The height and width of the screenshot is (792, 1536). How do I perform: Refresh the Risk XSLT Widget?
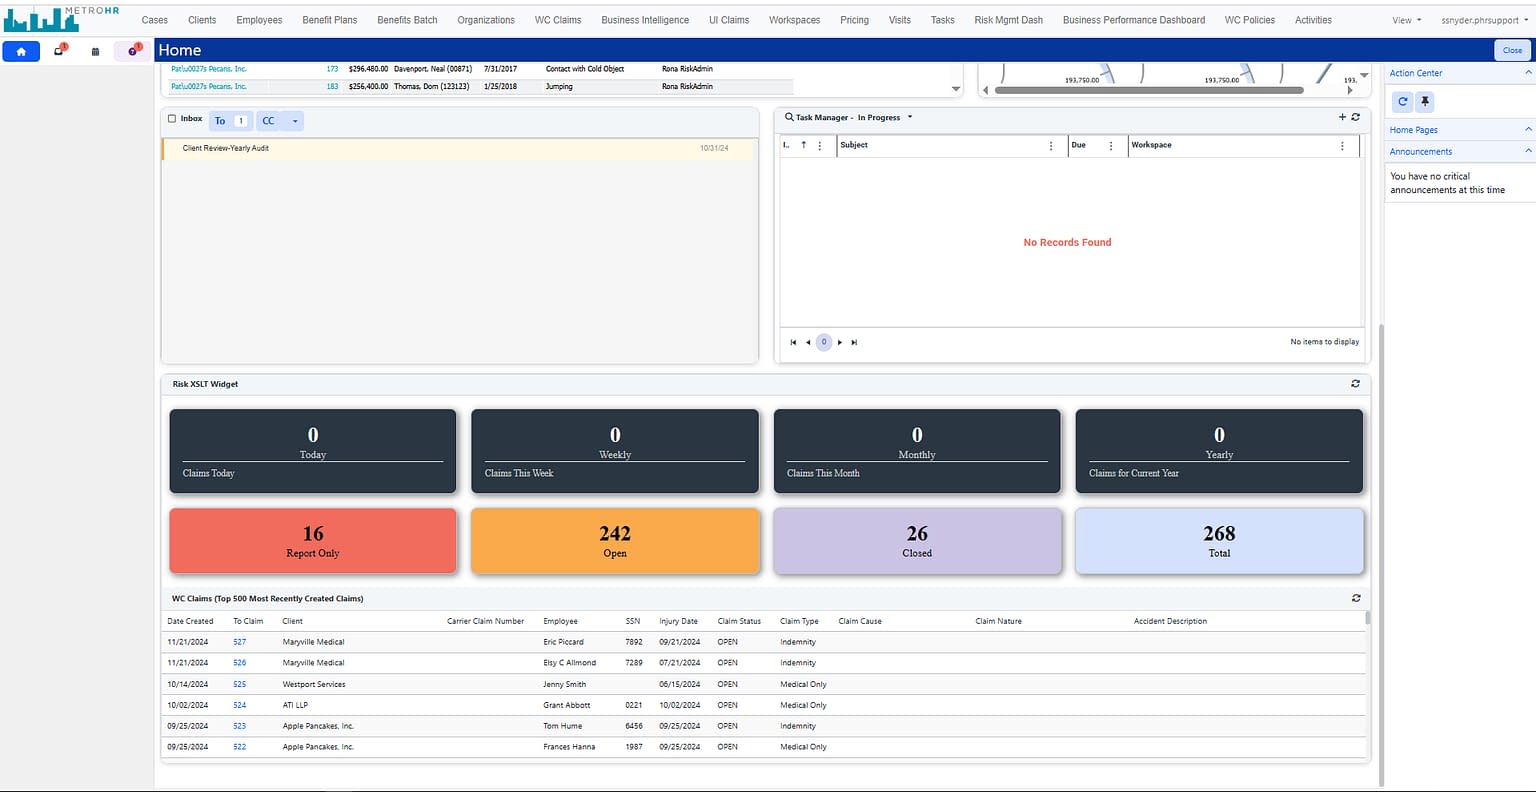pyautogui.click(x=1355, y=383)
